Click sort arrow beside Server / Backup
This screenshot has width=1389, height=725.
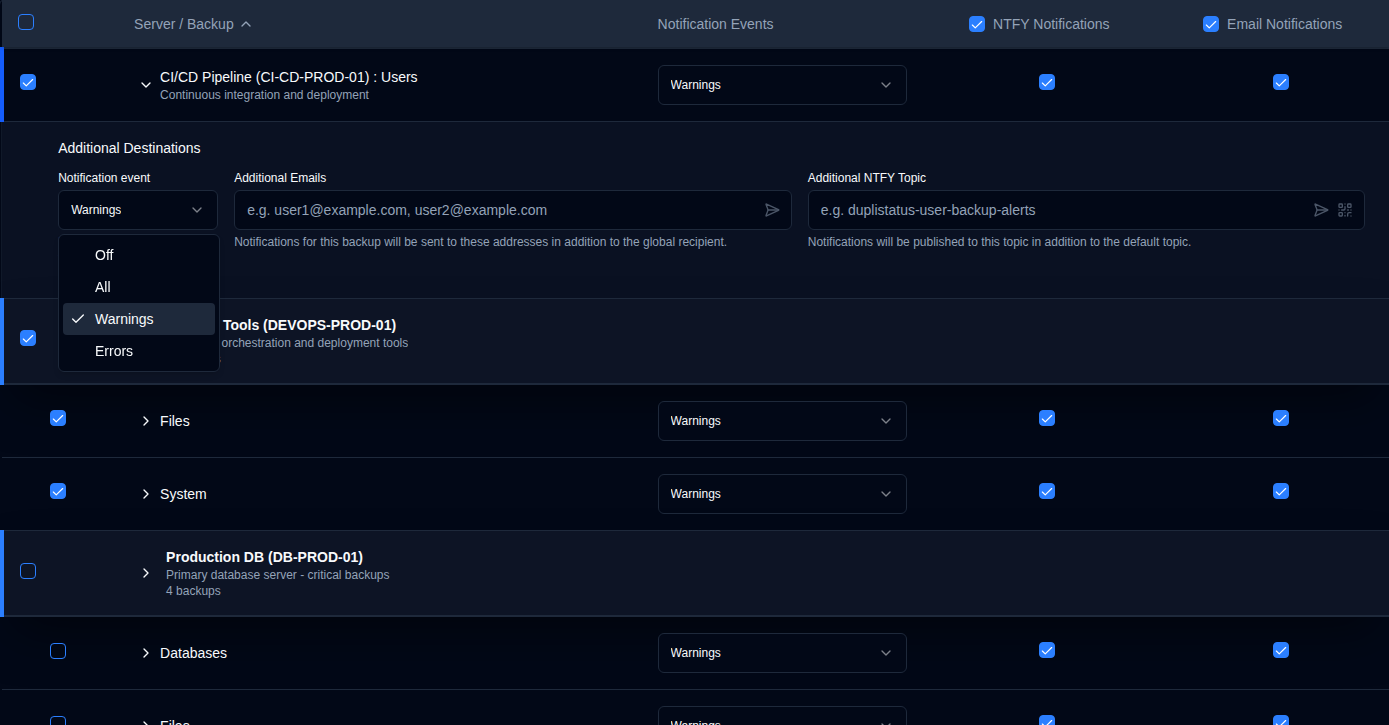tap(246, 24)
